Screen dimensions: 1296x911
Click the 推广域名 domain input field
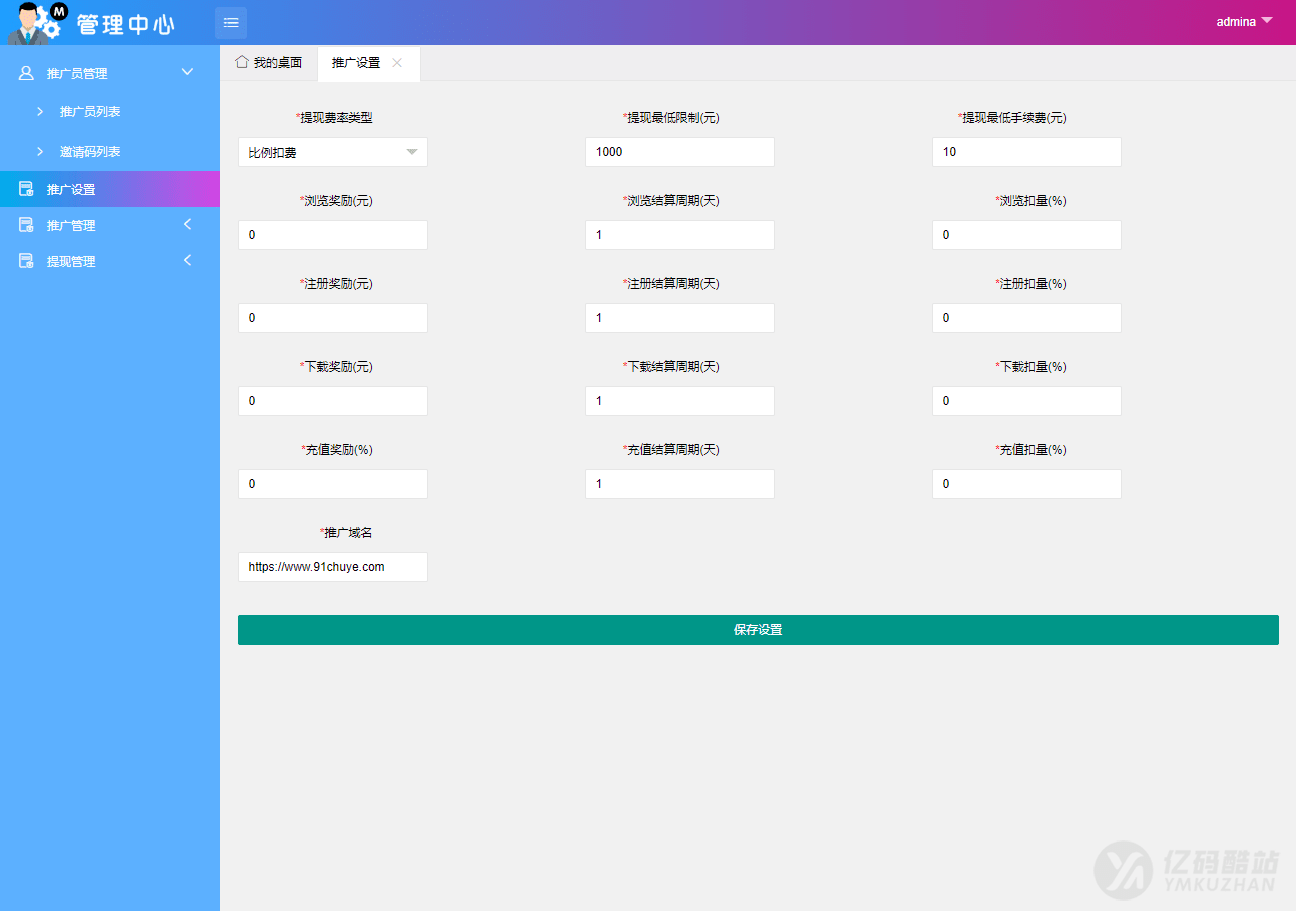click(332, 566)
